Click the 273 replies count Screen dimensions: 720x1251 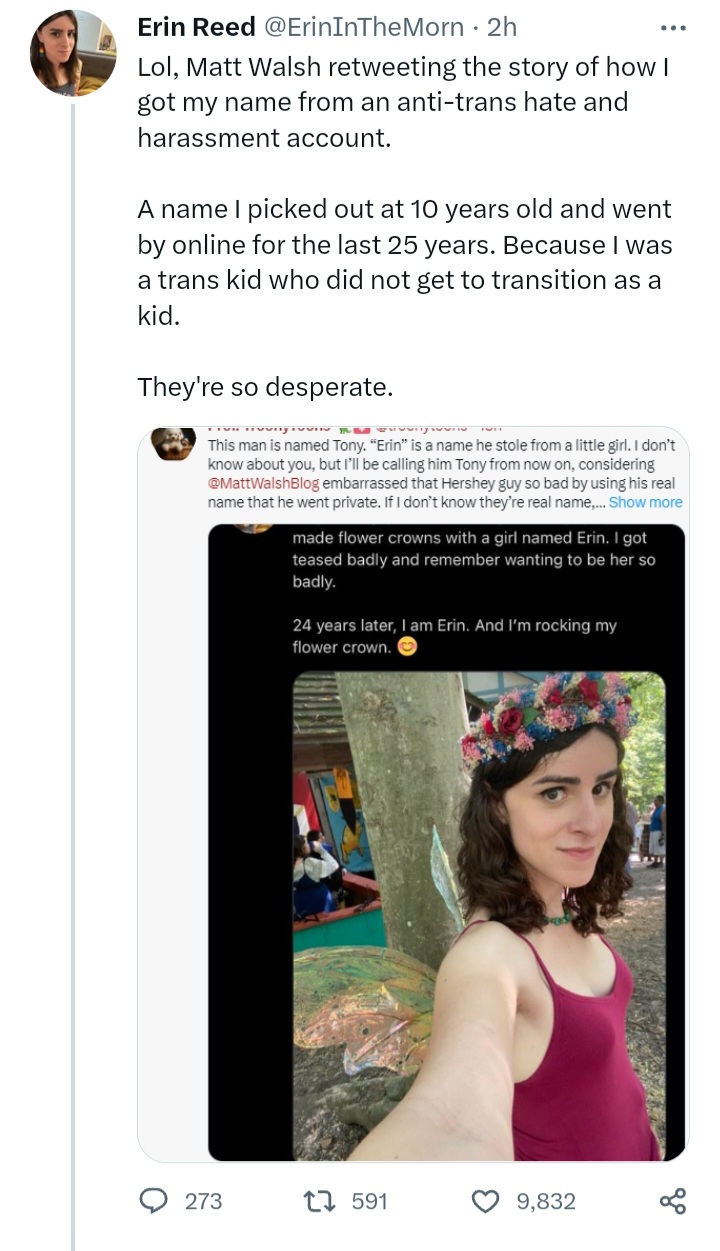pos(204,1200)
